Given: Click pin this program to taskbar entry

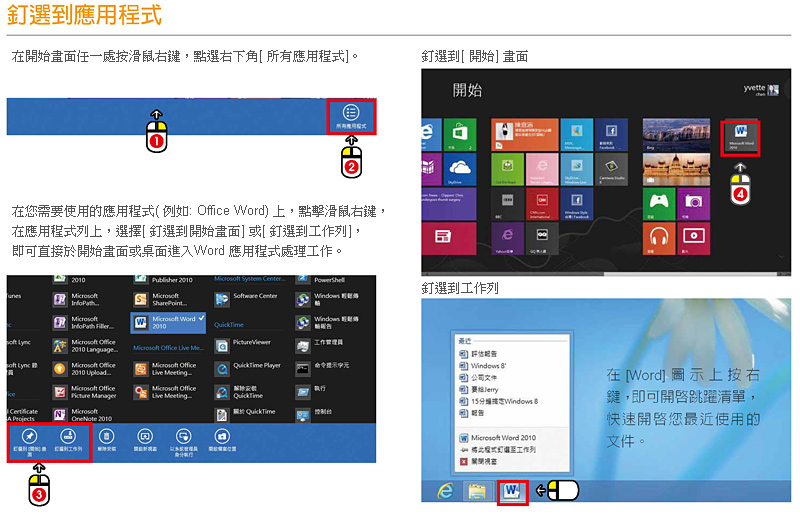Looking at the screenshot, I should coord(497,449).
